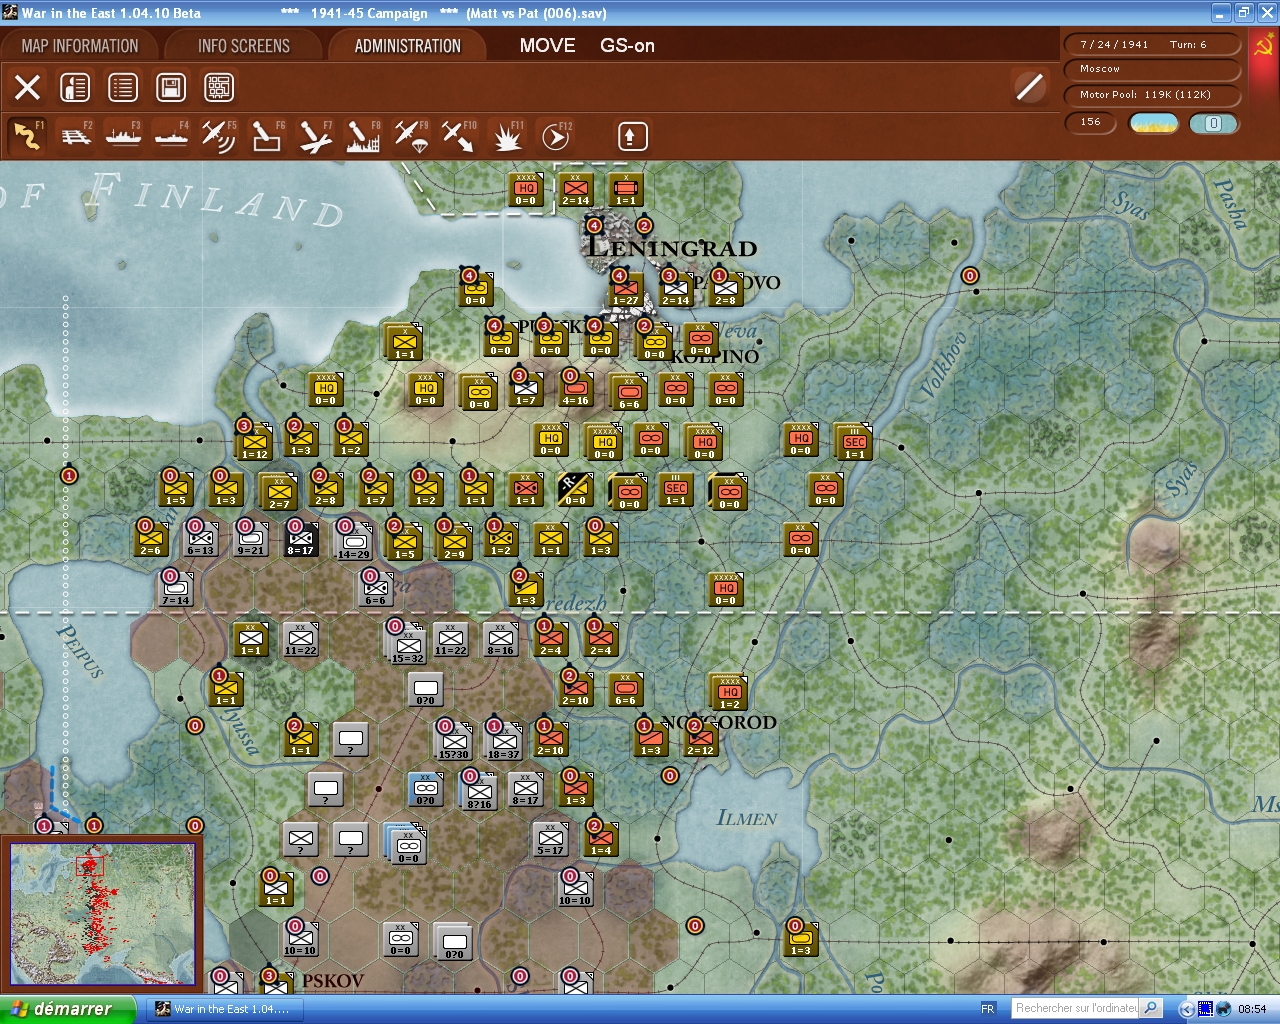The height and width of the screenshot is (1024, 1280).
Task: Click the overview minimap in the corner
Action: click(x=103, y=914)
